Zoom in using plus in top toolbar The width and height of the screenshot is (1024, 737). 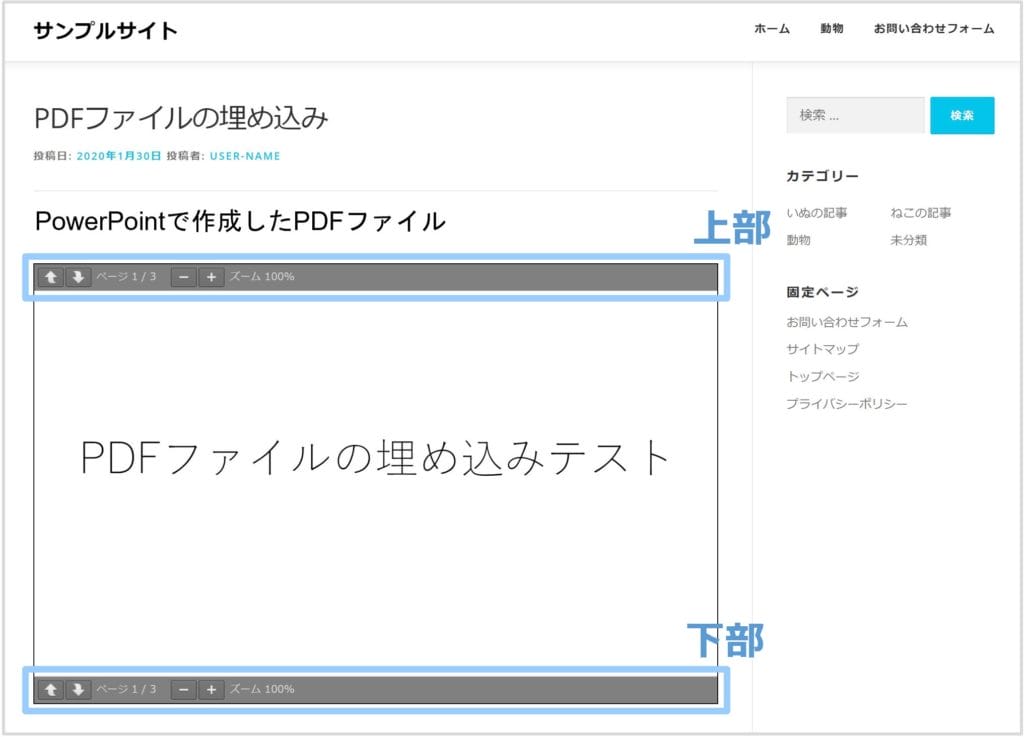tap(211, 277)
